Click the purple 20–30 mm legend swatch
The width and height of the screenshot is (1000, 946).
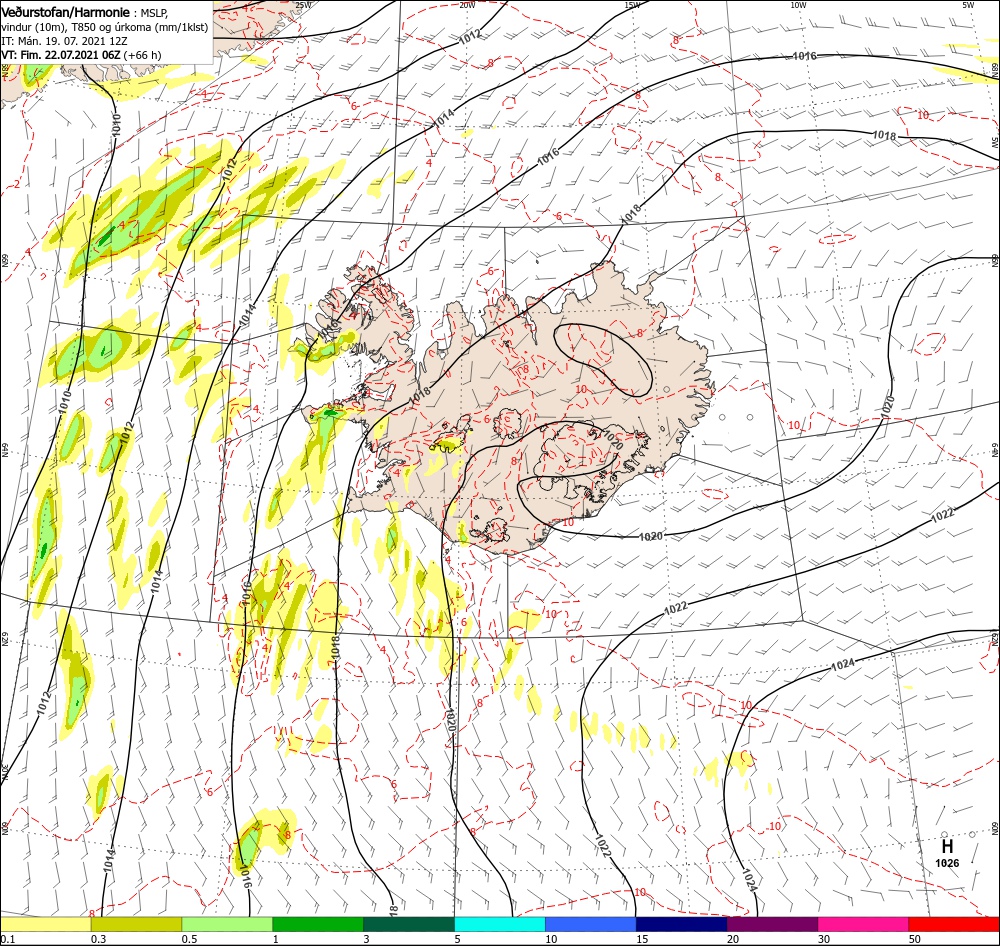[x=772, y=924]
